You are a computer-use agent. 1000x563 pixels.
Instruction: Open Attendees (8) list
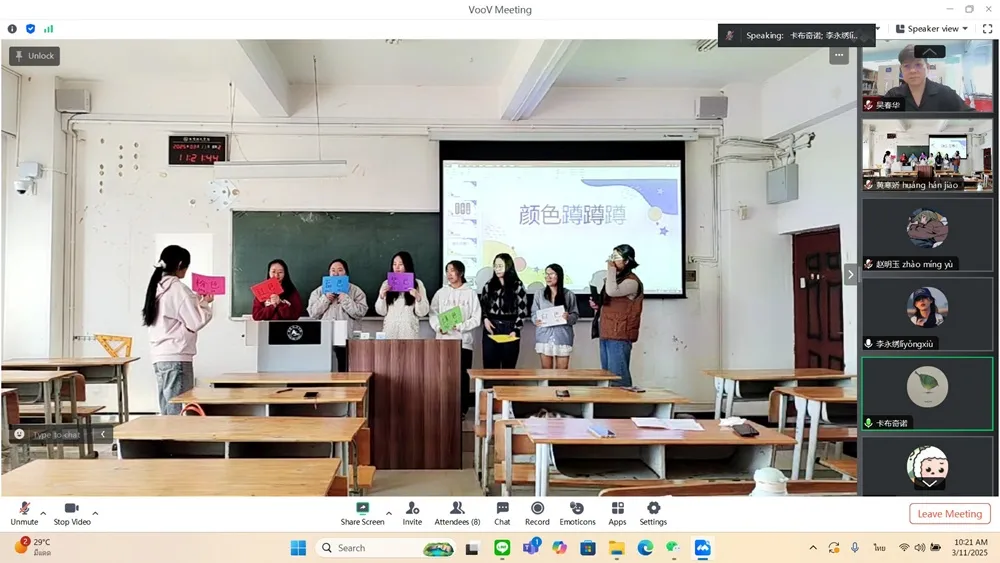click(x=457, y=513)
